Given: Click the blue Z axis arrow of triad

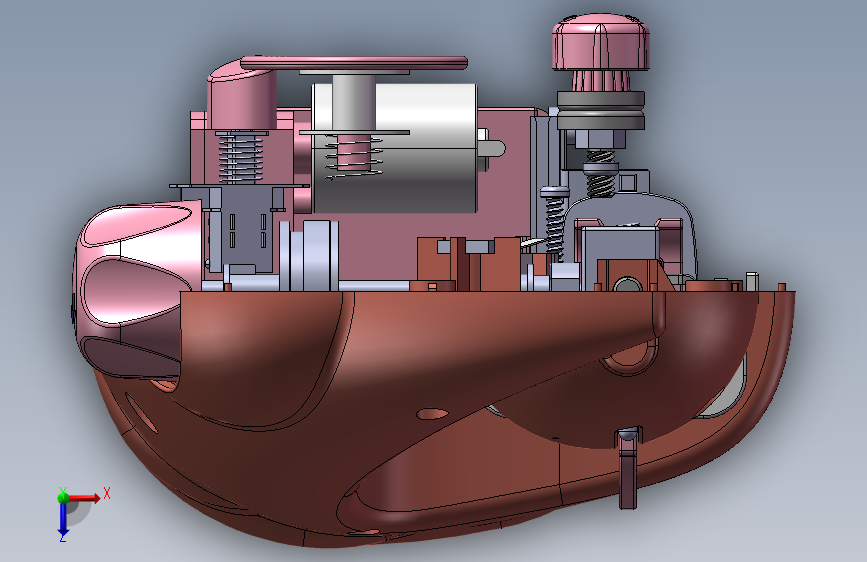Looking at the screenshot, I should point(62,519).
